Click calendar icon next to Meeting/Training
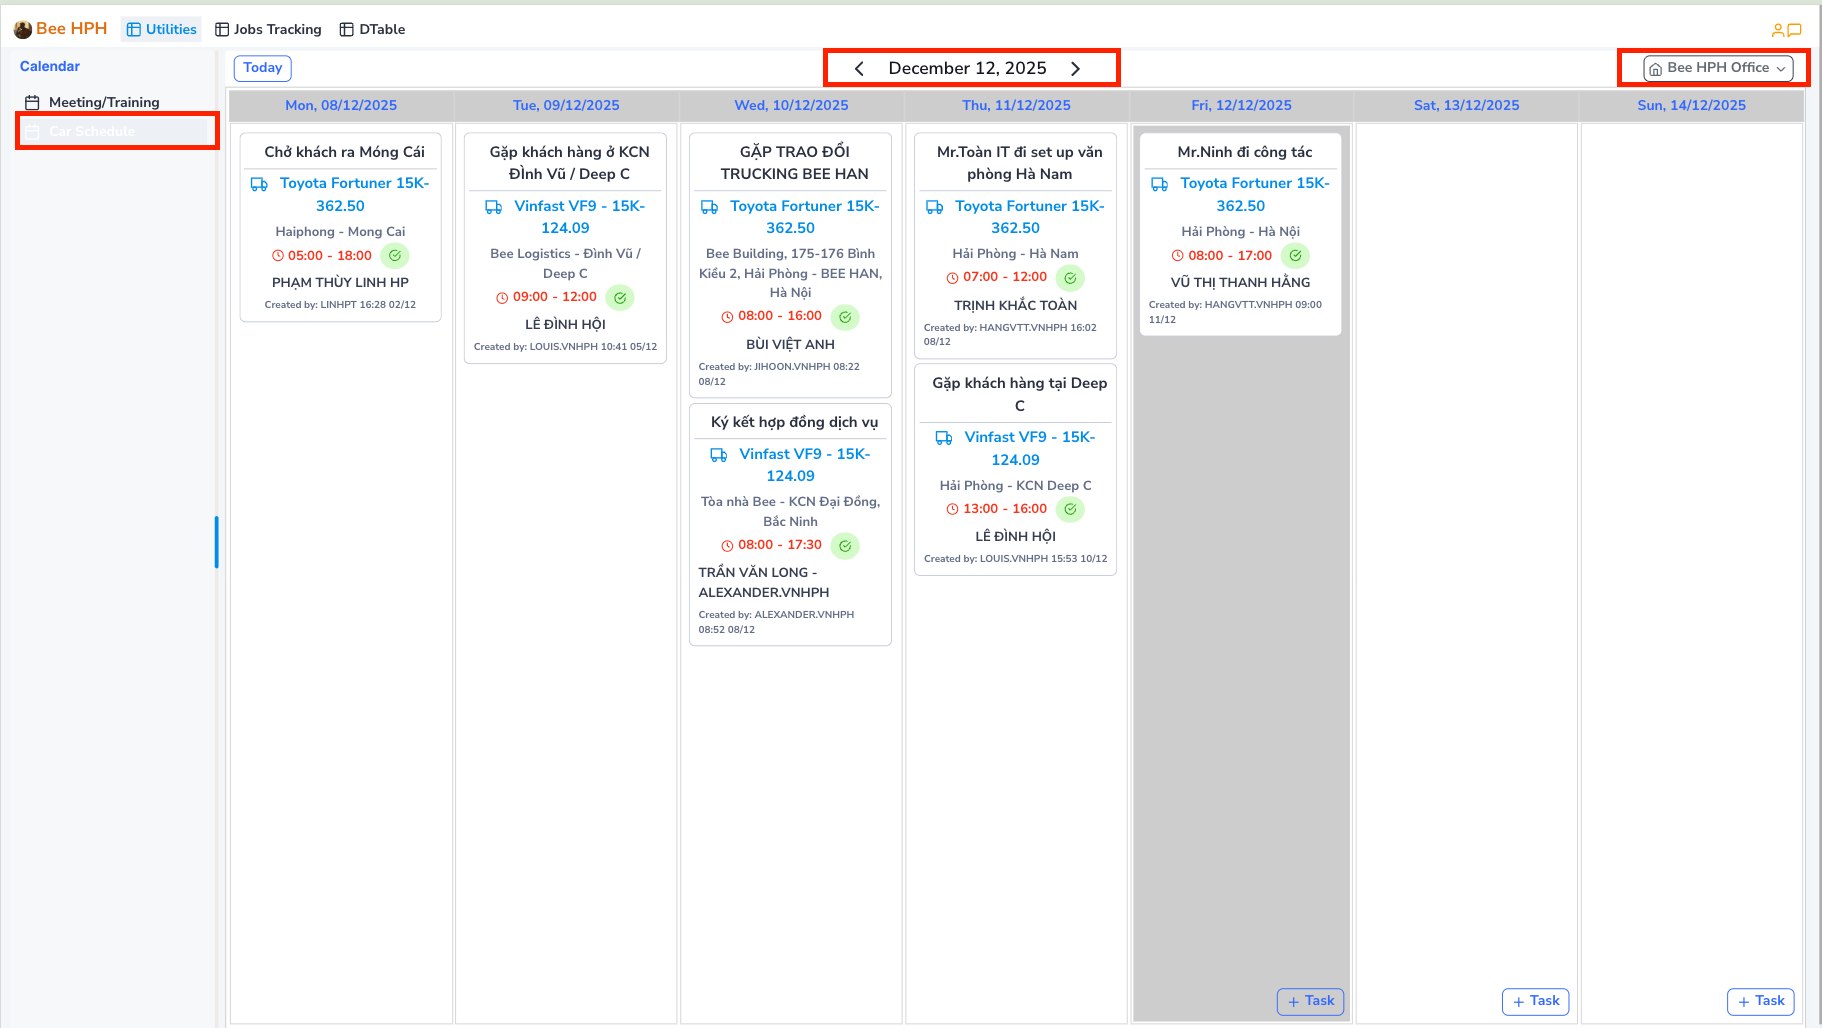Viewport: 1822px width, 1028px height. pos(32,102)
